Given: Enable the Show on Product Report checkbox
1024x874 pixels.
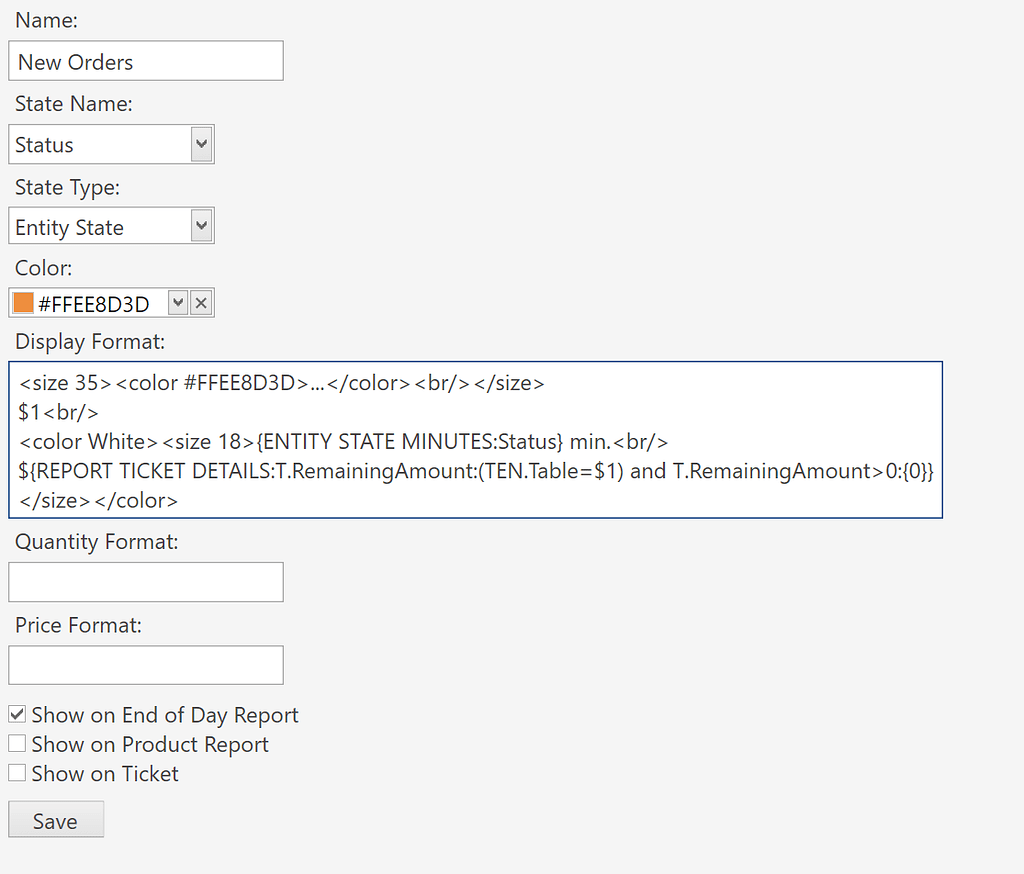Looking at the screenshot, I should [x=16, y=743].
